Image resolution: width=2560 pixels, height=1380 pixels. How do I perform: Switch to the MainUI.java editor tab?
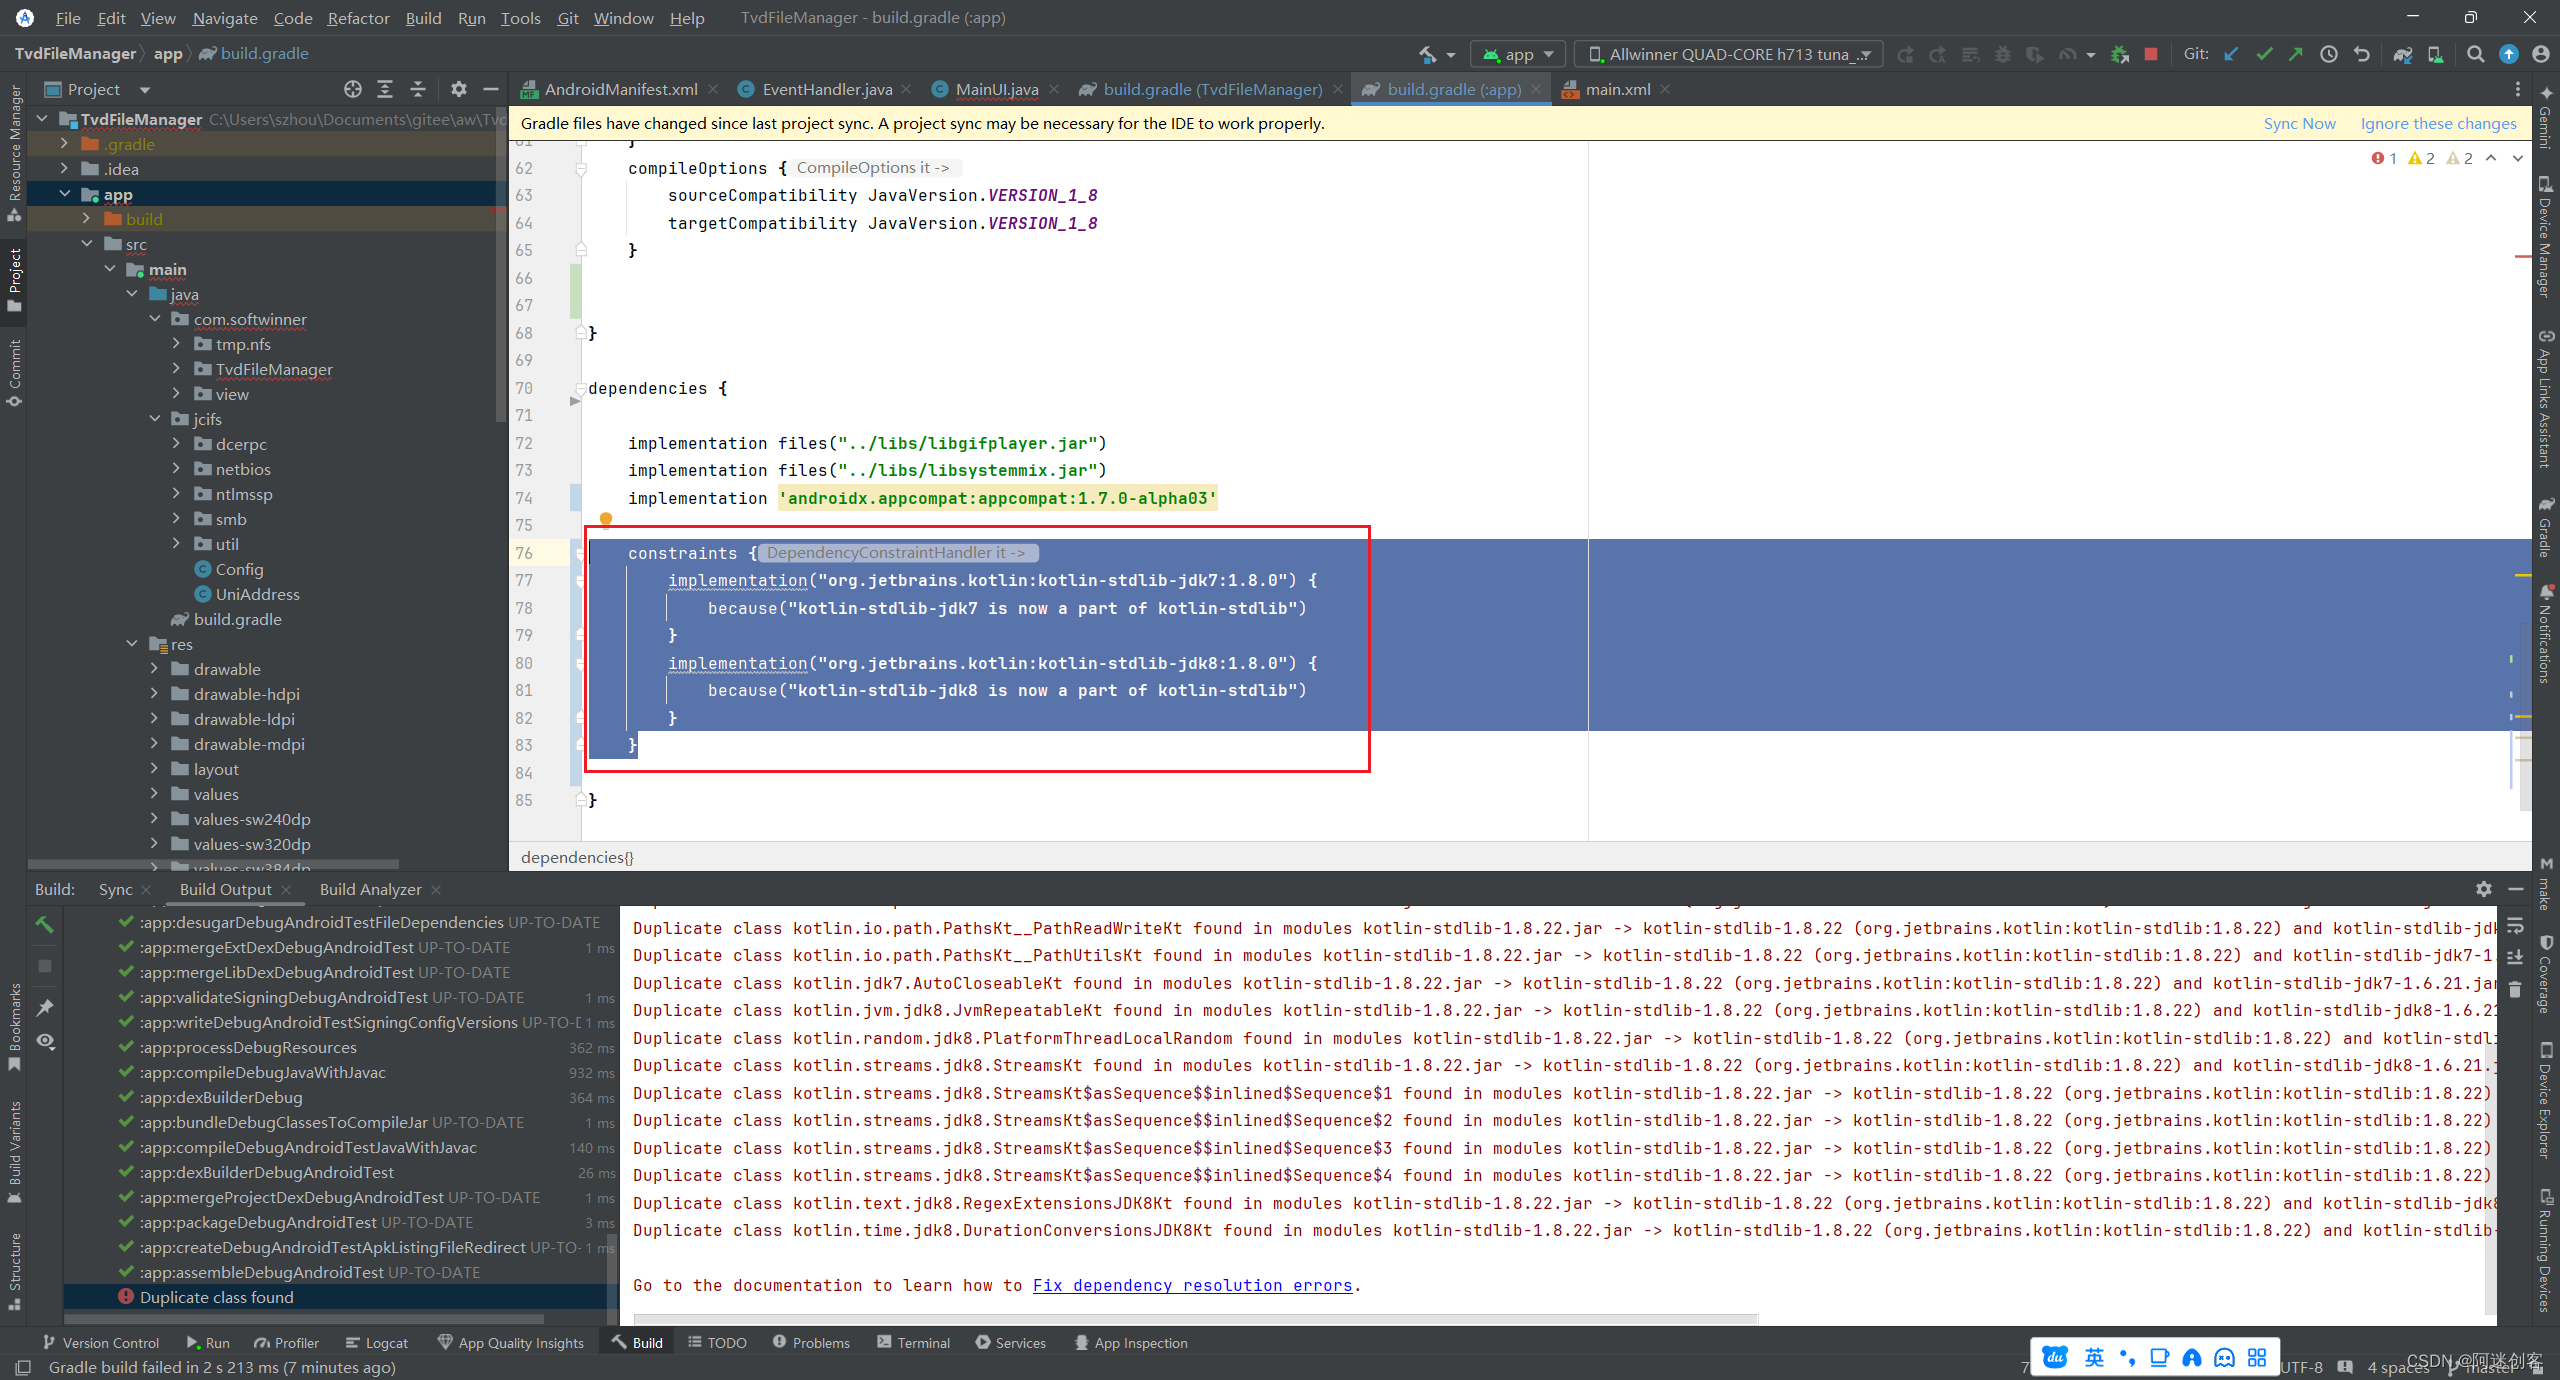tap(996, 89)
